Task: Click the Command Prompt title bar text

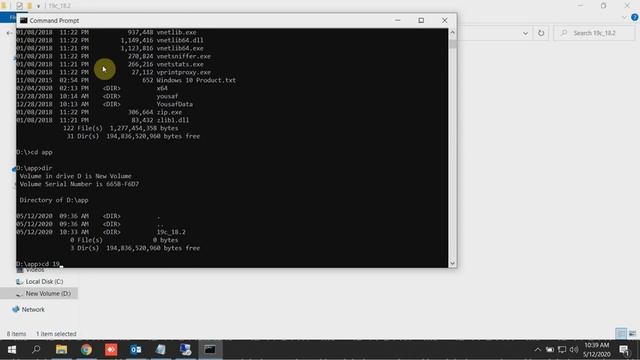Action: point(54,20)
